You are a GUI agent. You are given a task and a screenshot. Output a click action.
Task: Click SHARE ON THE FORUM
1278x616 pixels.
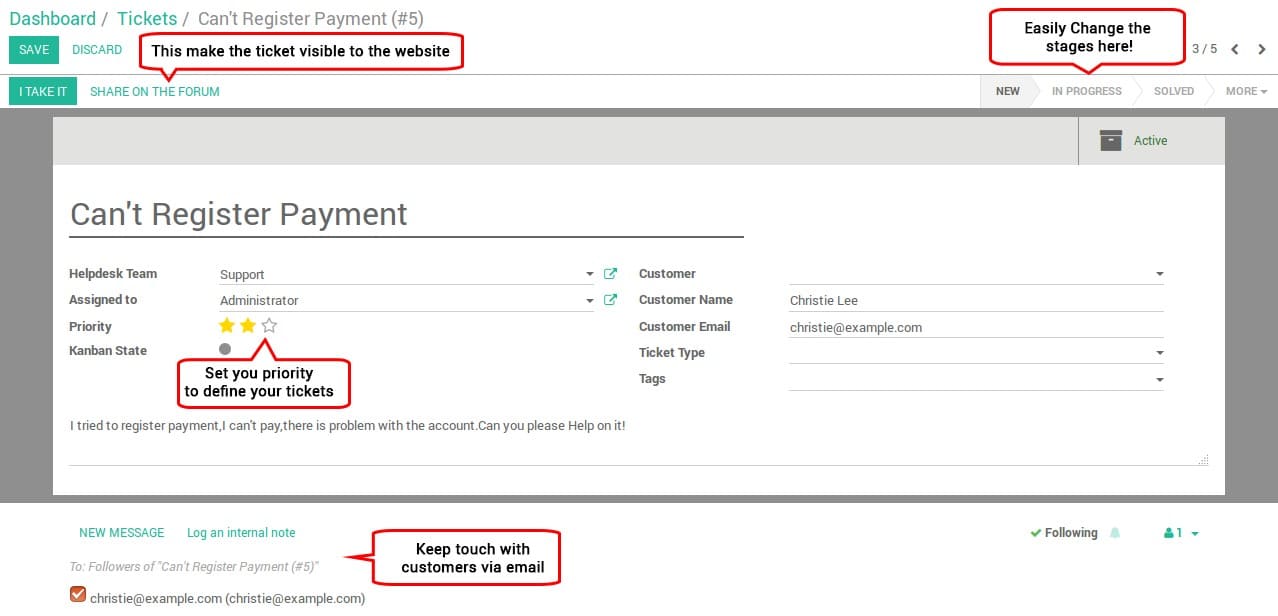(154, 91)
